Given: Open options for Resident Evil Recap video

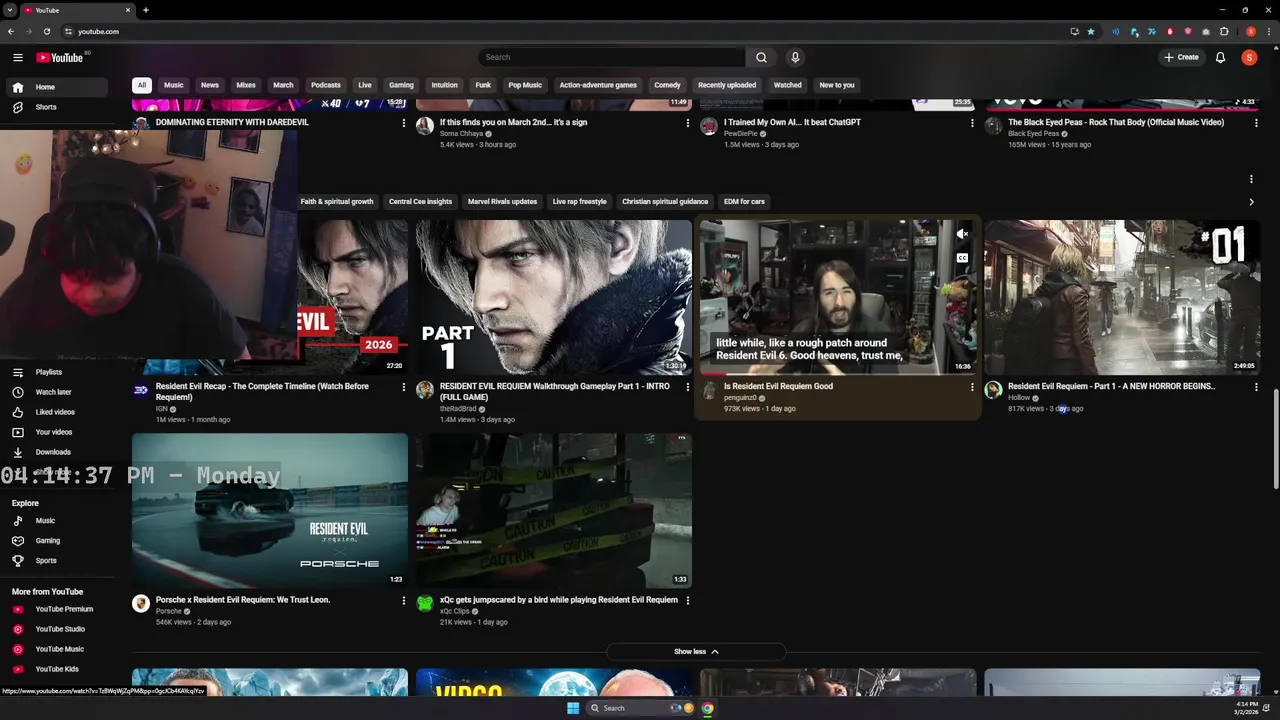Looking at the screenshot, I should coord(404,387).
